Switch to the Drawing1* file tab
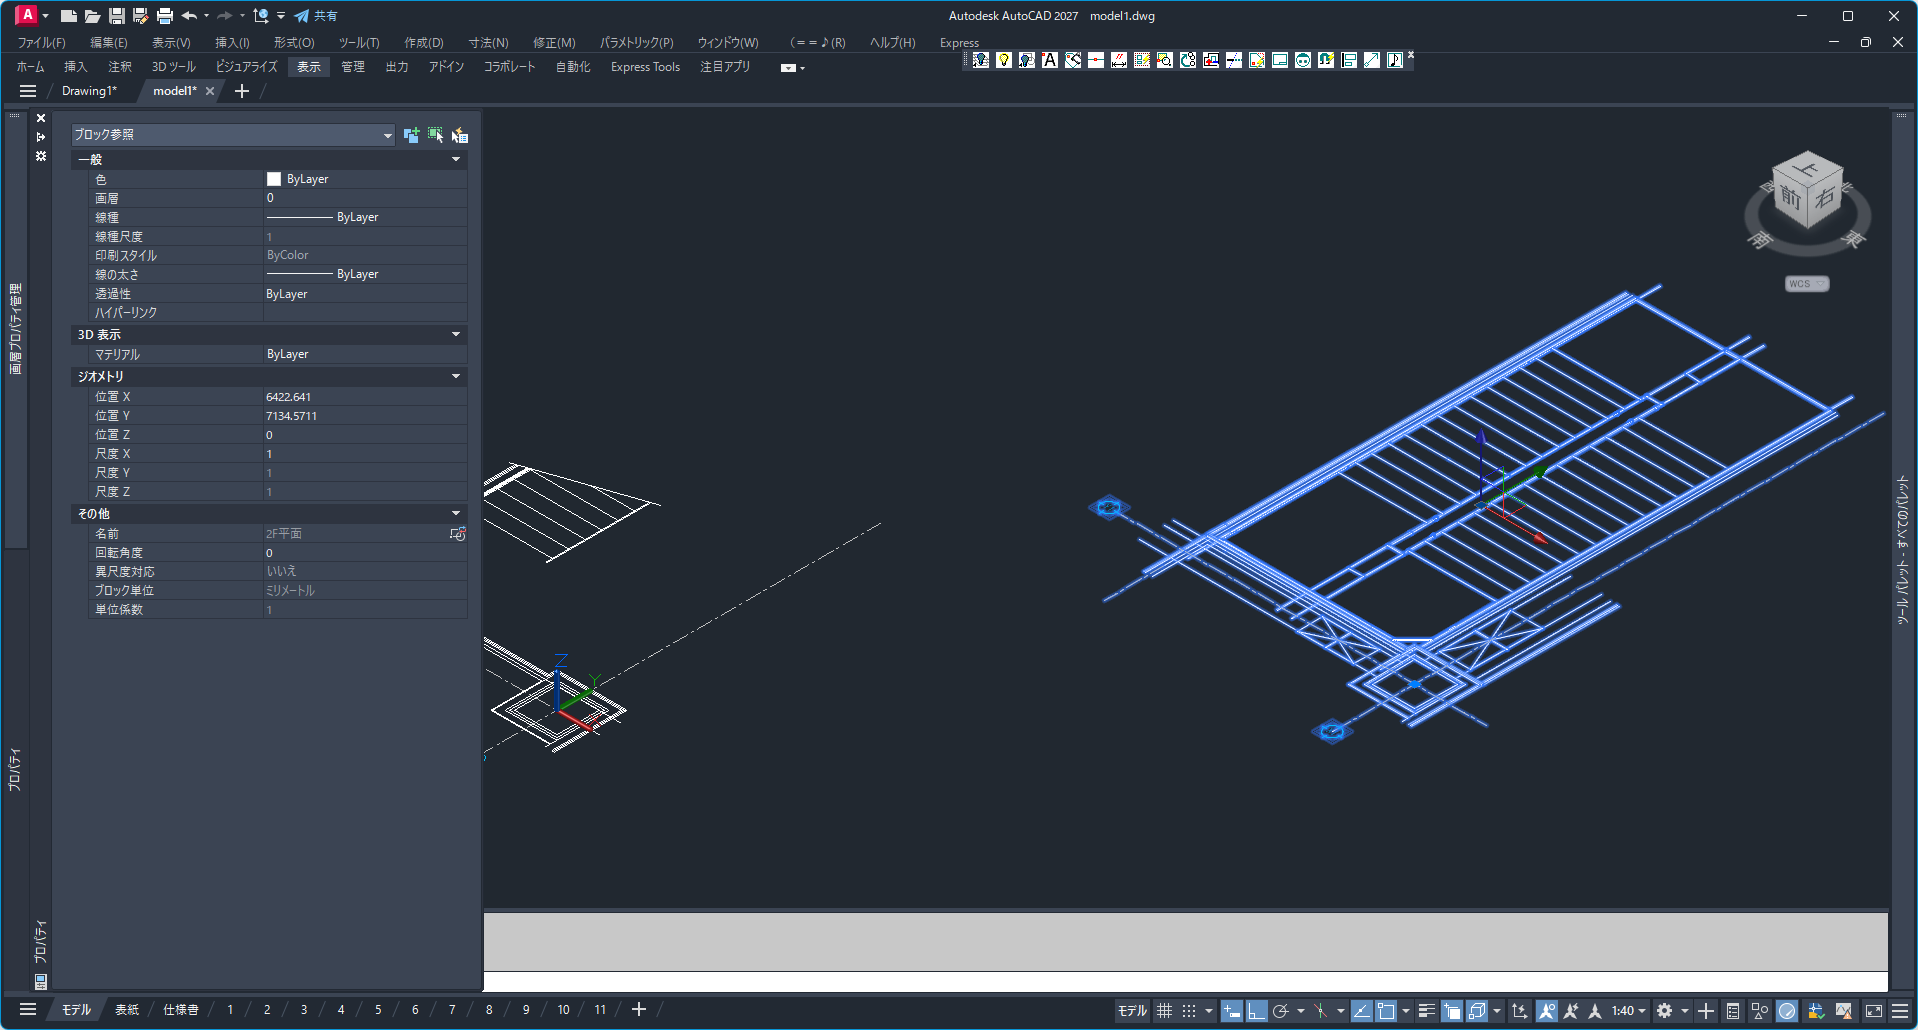1918x1030 pixels. pos(89,91)
